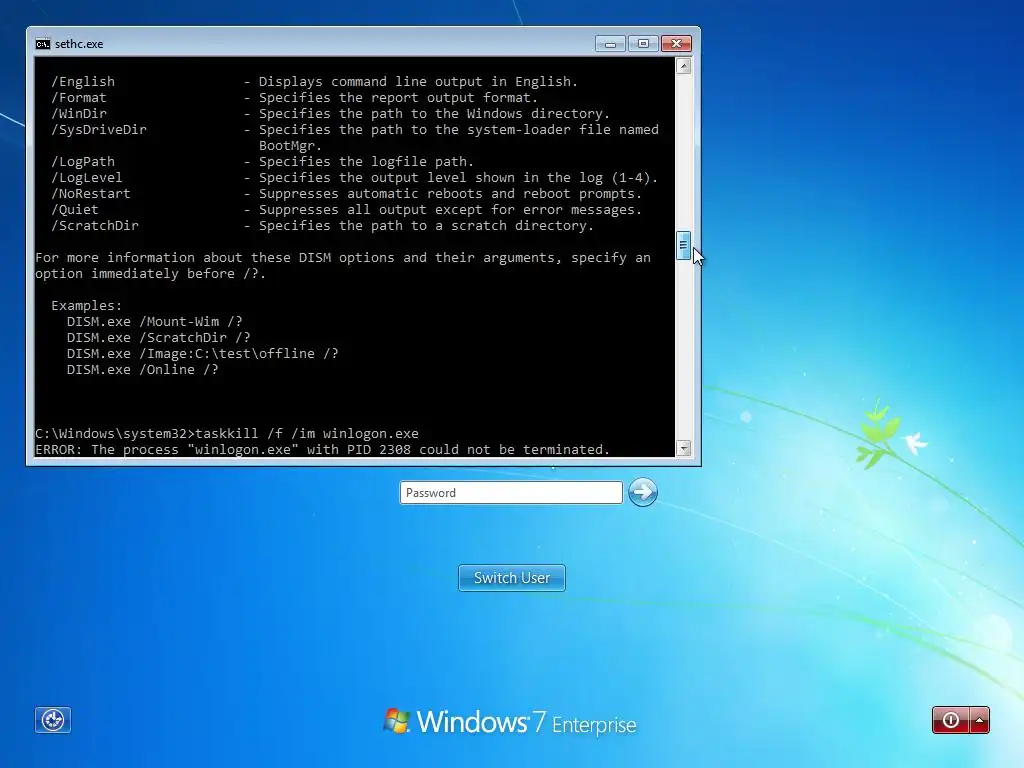This screenshot has width=1024, height=768.
Task: Click 'For more information about these DISM' line
Action: [343, 258]
